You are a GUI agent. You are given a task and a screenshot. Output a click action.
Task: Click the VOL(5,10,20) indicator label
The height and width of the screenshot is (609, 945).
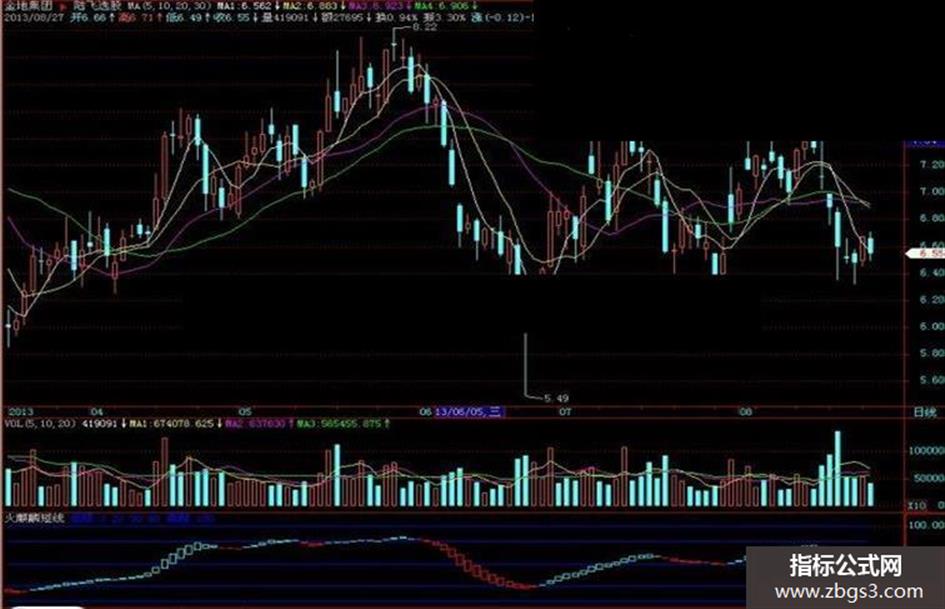click(x=40, y=424)
